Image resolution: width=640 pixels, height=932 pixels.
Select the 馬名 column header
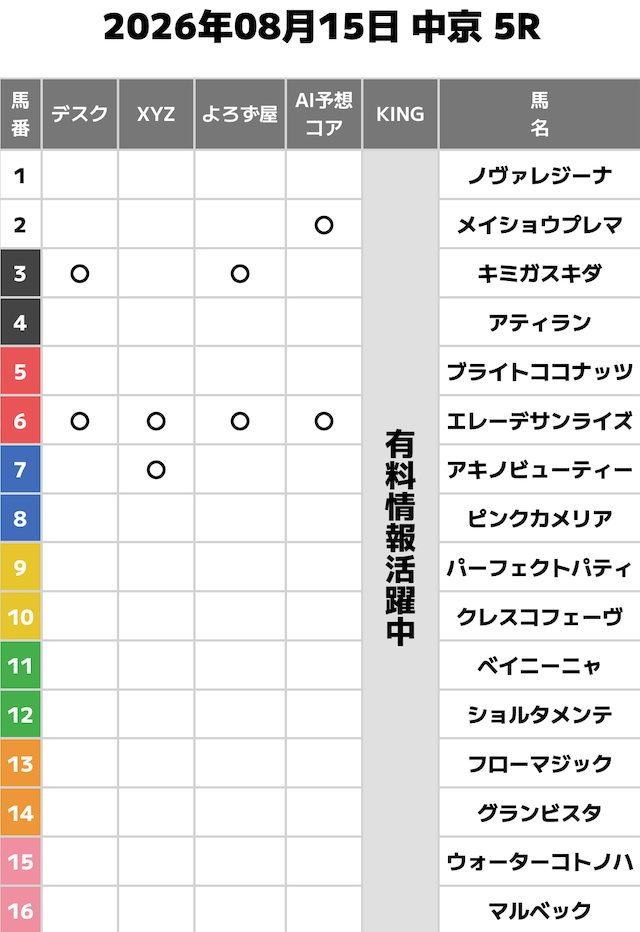(540, 114)
